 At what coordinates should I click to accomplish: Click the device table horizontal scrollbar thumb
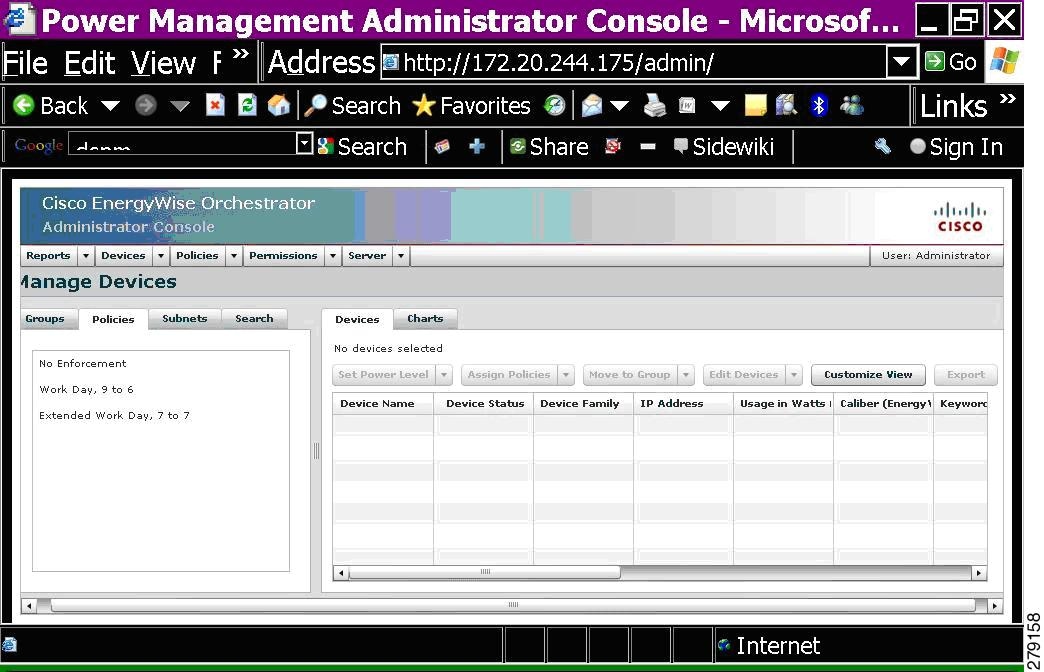[485, 572]
